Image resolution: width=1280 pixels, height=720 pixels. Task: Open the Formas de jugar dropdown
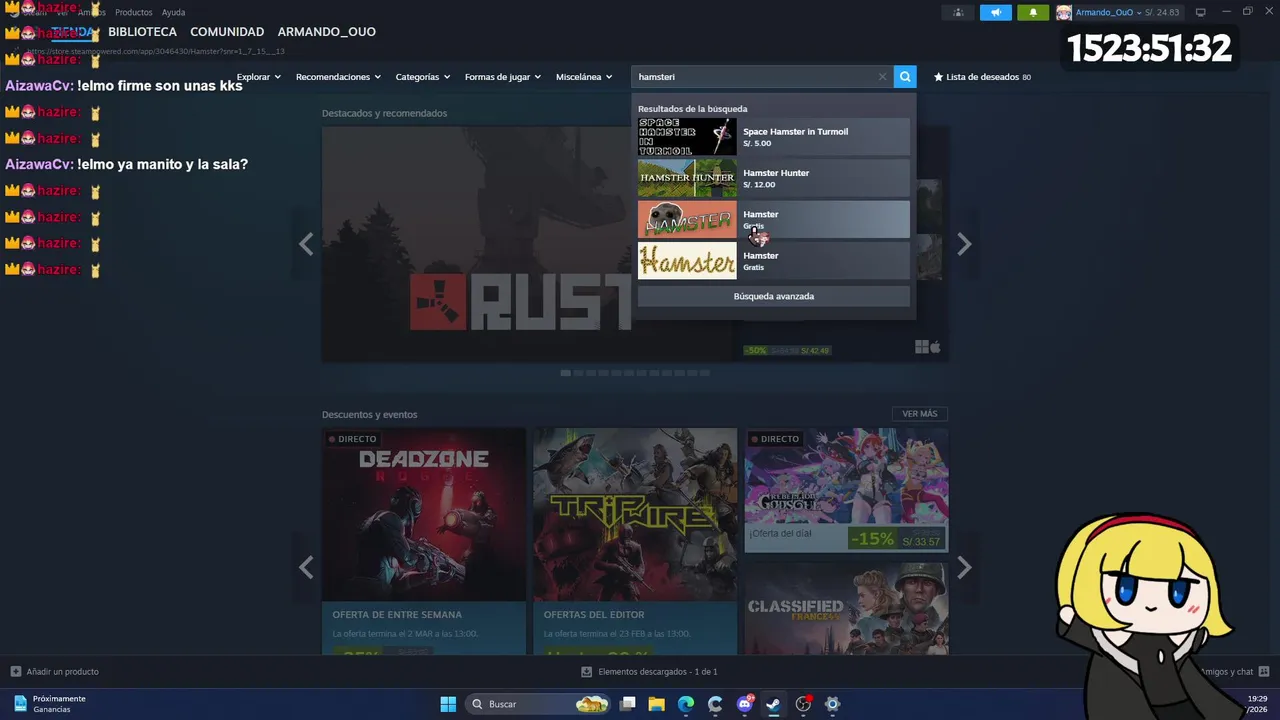point(503,77)
